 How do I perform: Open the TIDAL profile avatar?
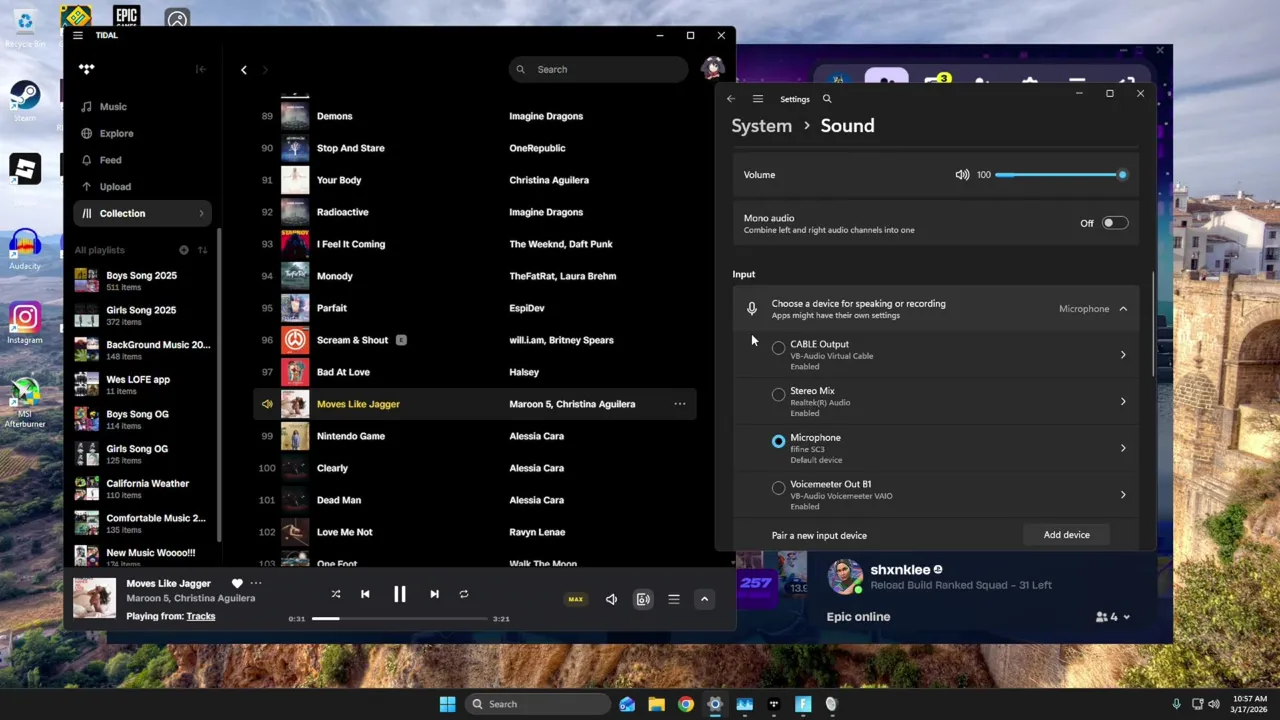tap(712, 68)
